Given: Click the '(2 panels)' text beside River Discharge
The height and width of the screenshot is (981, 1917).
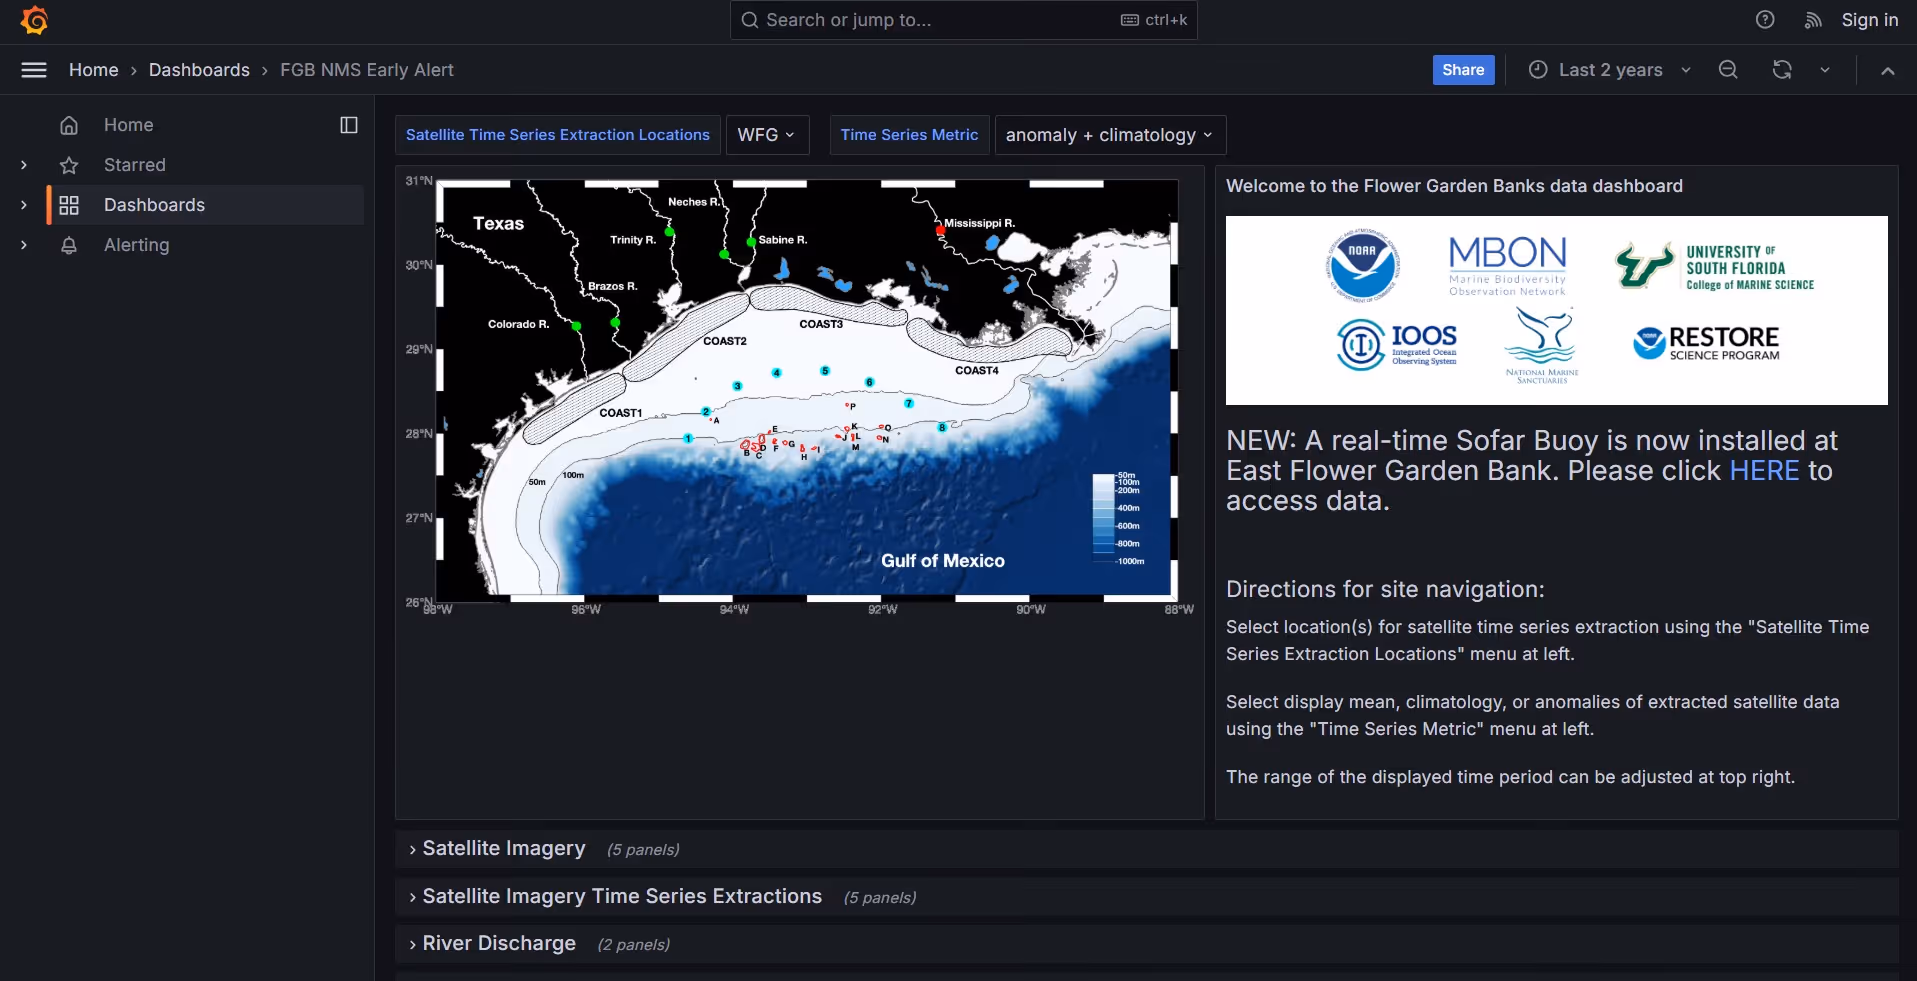Looking at the screenshot, I should click(634, 945).
